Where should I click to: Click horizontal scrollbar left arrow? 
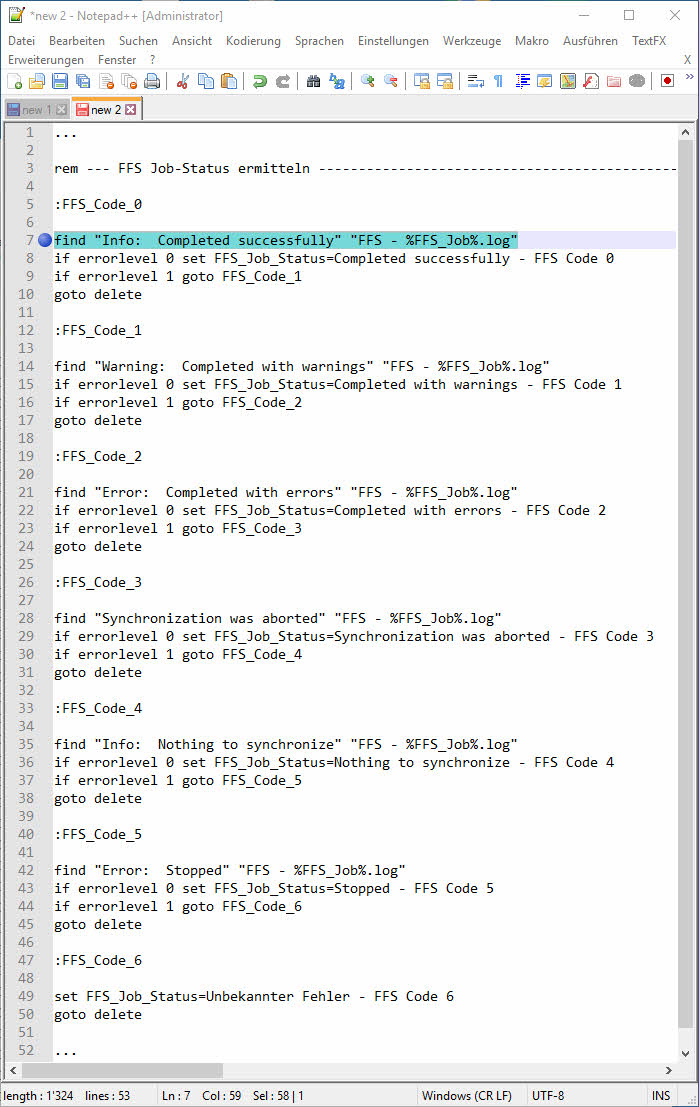pos(13,1070)
